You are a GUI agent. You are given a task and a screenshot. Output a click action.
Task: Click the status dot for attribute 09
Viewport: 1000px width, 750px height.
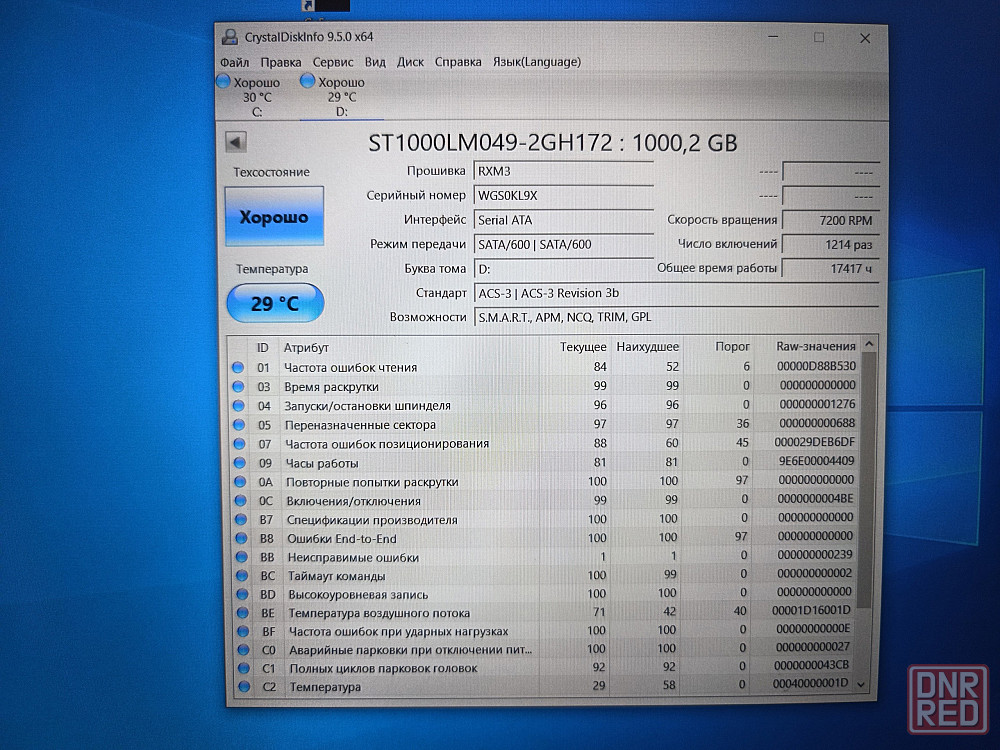(240, 463)
